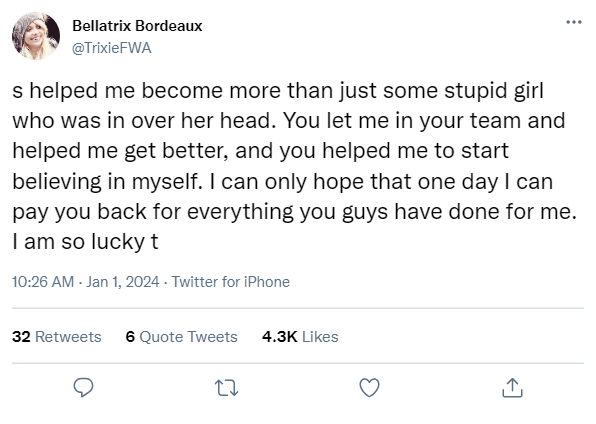Click the "Likes" label in stats row
The height and width of the screenshot is (424, 596).
(x=320, y=337)
